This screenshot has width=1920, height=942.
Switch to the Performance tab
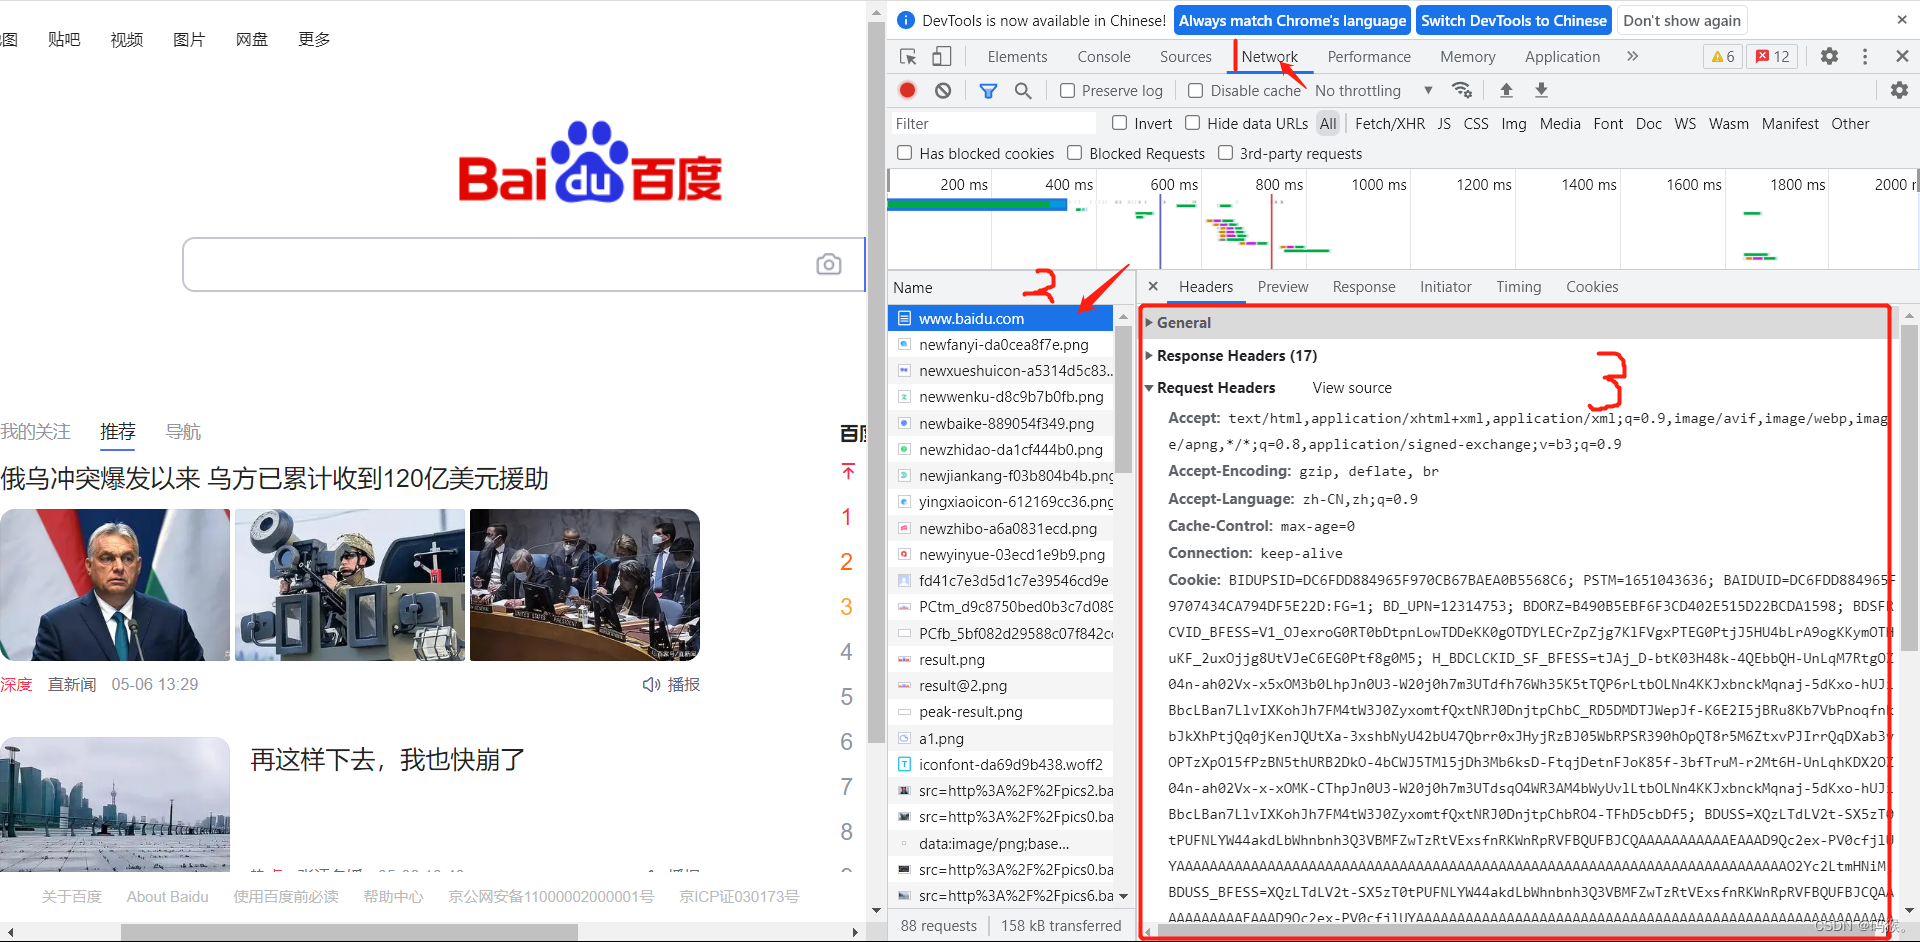tap(1369, 57)
